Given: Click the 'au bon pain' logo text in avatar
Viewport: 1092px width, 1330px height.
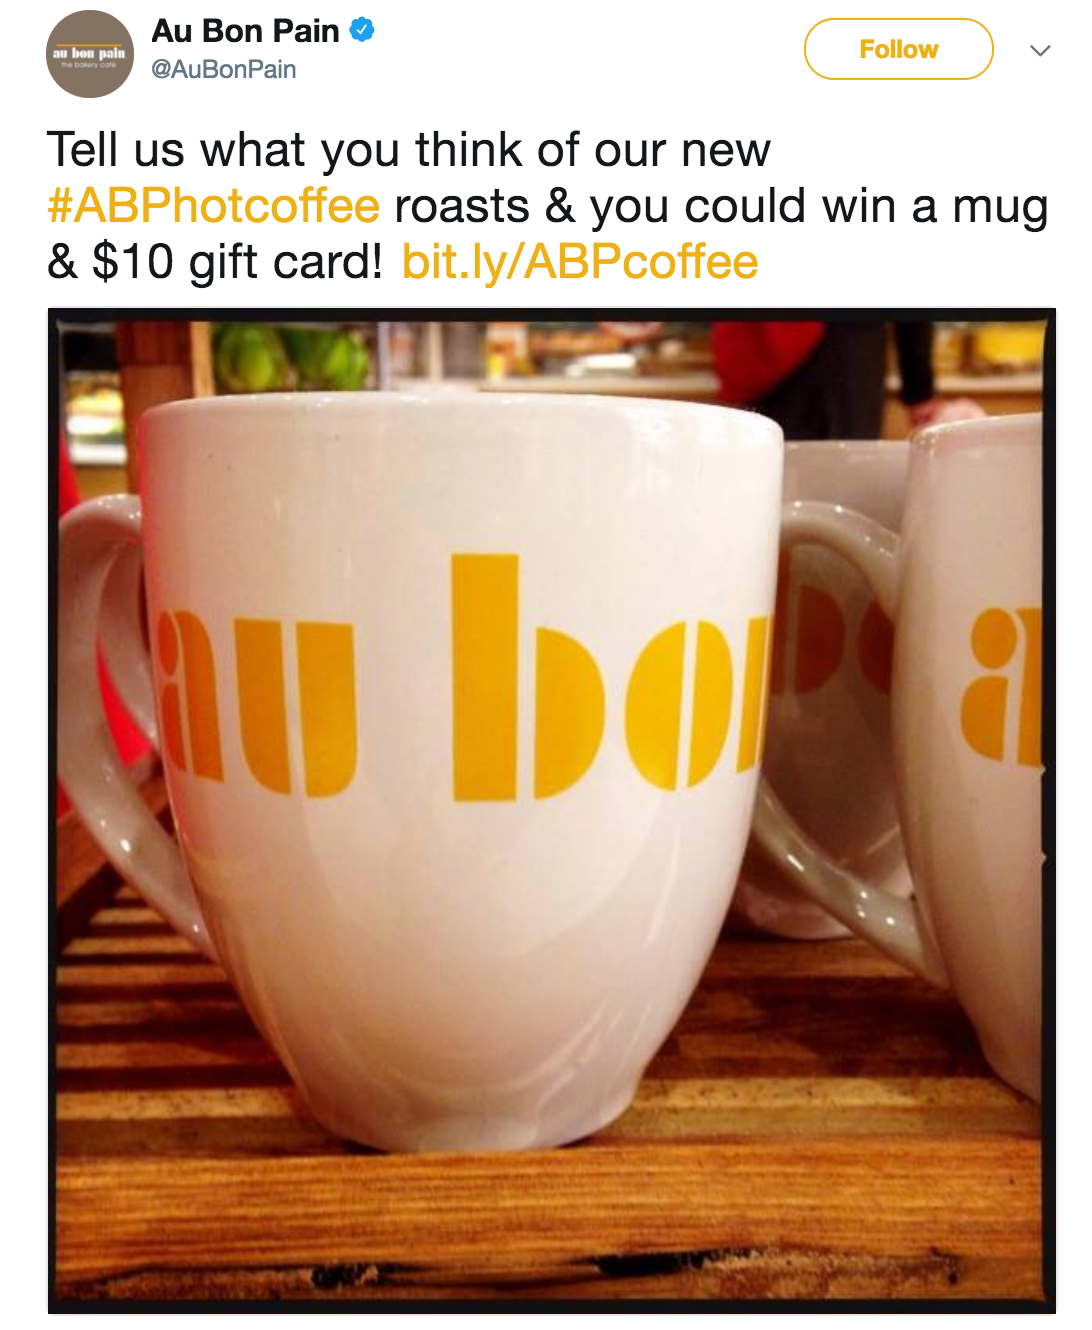Looking at the screenshot, I should (90, 52).
